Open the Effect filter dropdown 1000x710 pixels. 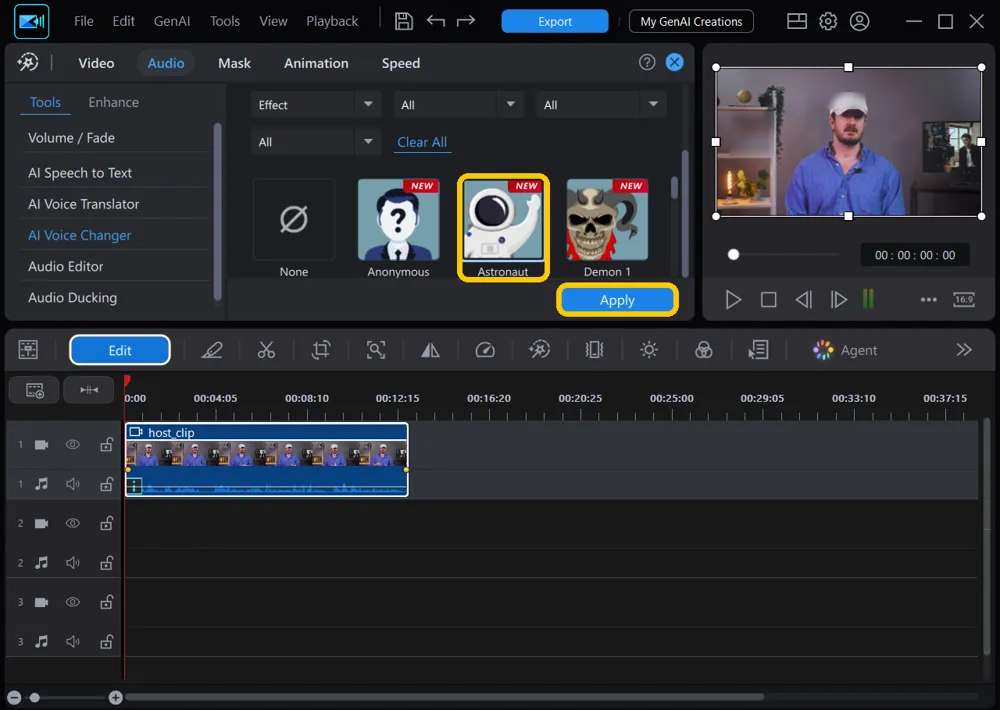point(316,105)
